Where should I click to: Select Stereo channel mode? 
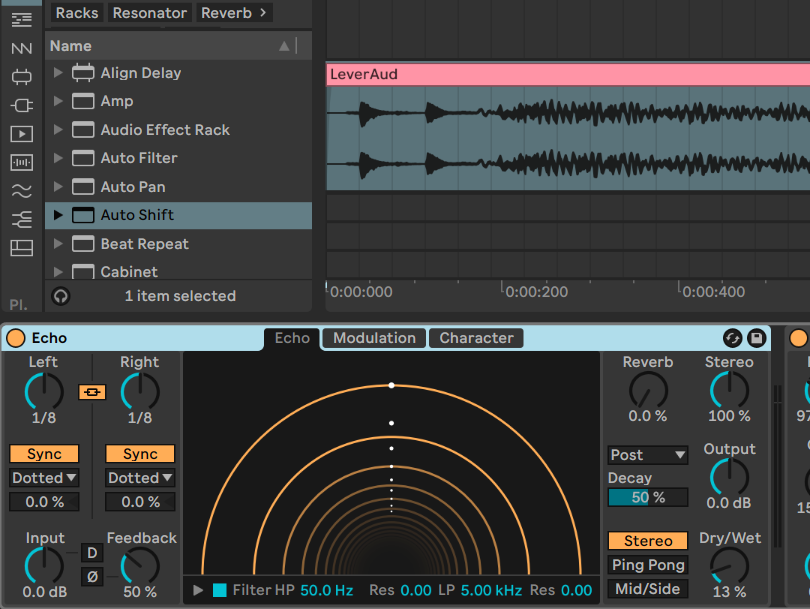(648, 541)
